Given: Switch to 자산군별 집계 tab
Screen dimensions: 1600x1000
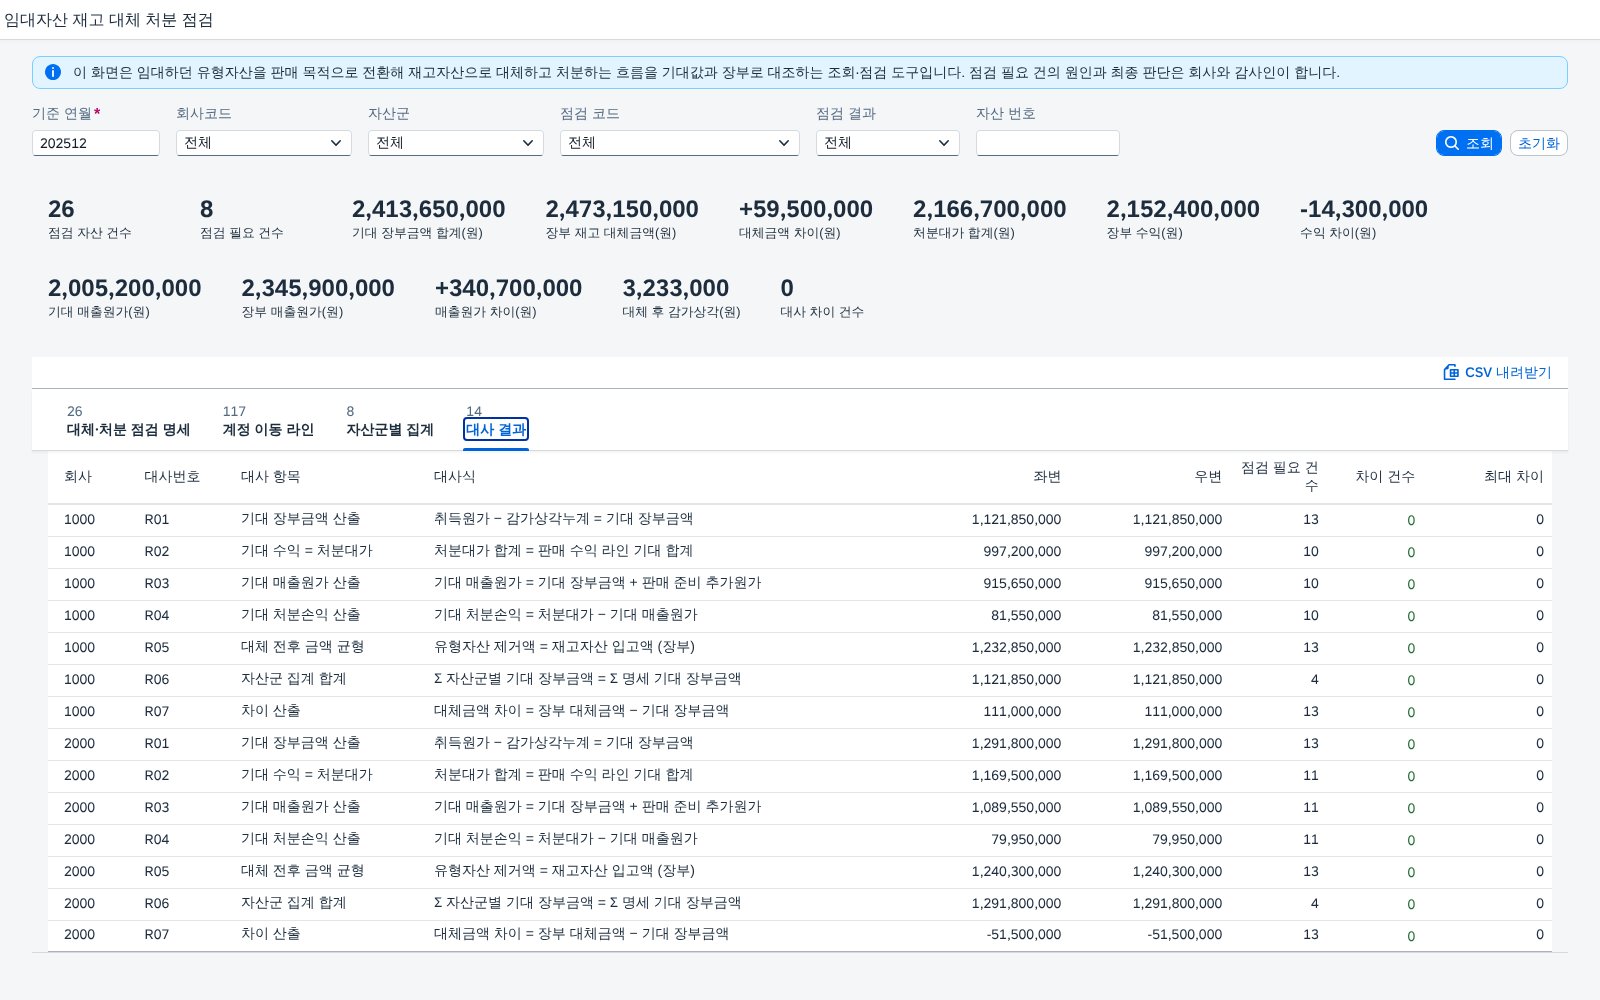Looking at the screenshot, I should pos(390,429).
